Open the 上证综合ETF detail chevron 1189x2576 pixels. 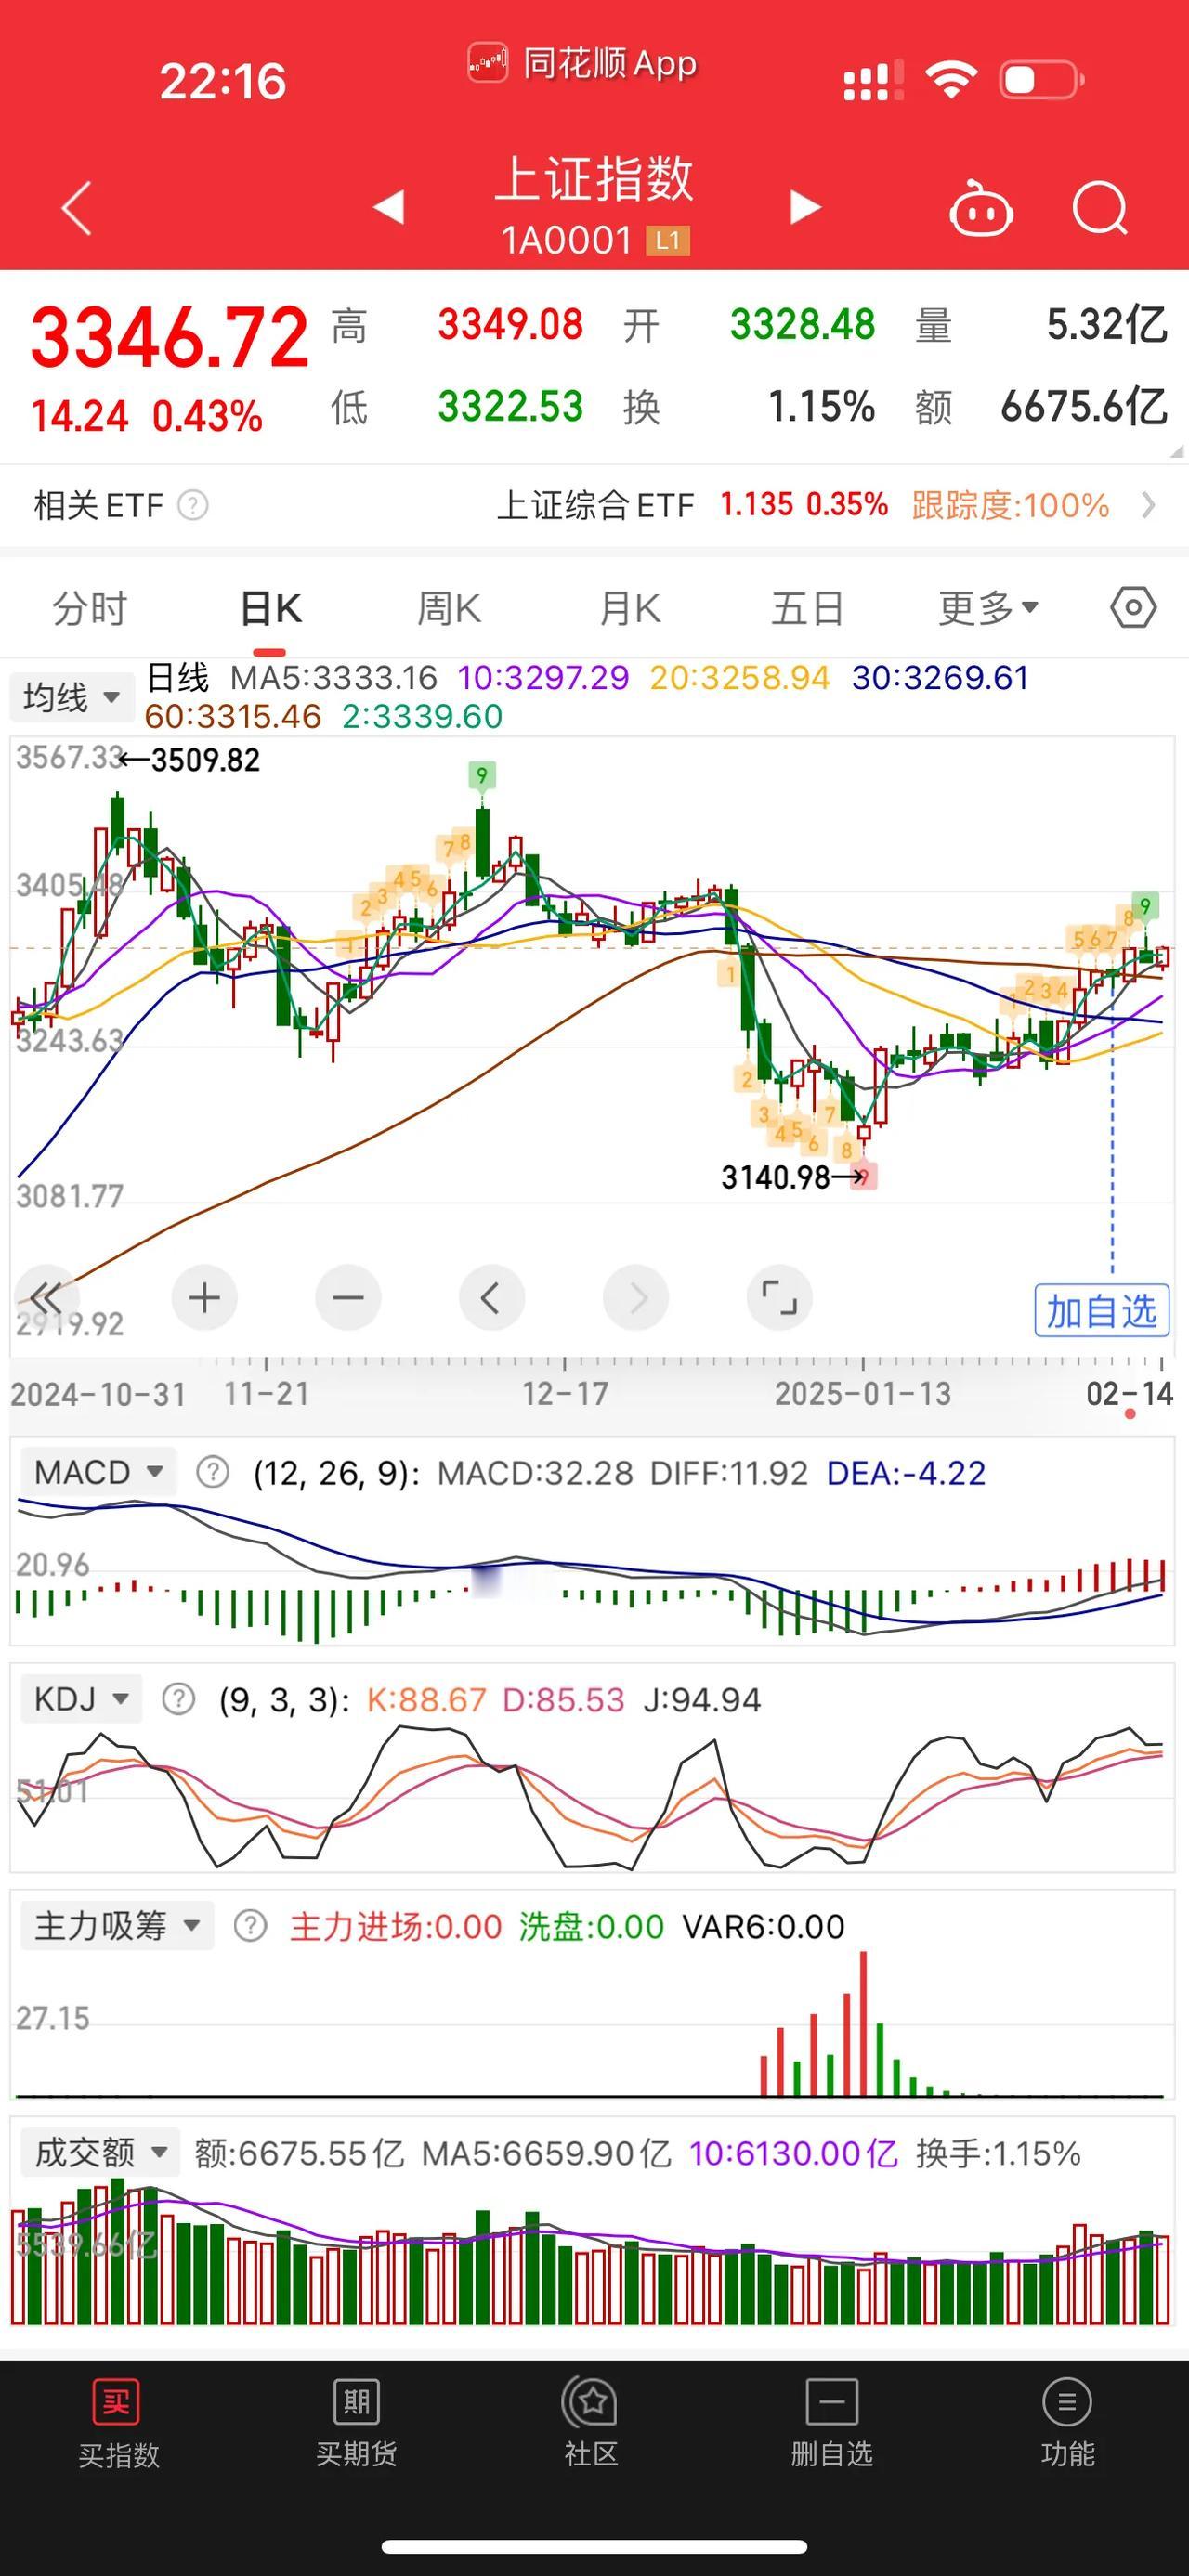1149,505
